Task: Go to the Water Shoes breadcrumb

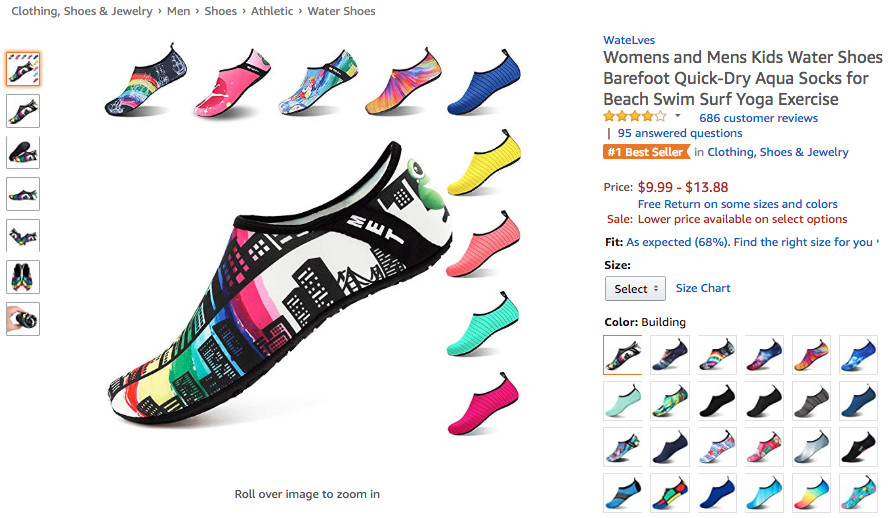Action: point(342,11)
